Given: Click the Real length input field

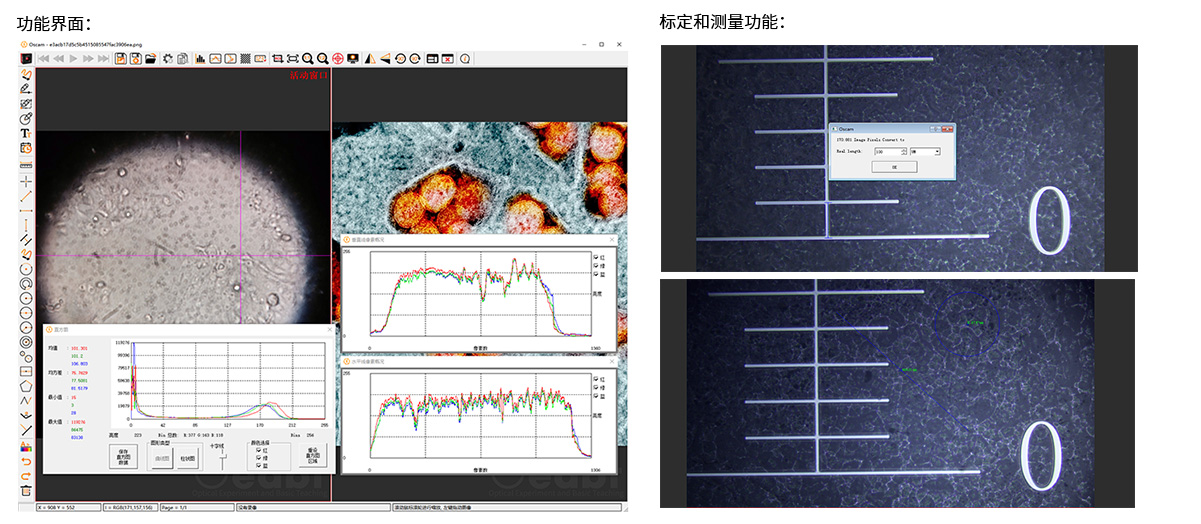Looking at the screenshot, I should point(885,151).
